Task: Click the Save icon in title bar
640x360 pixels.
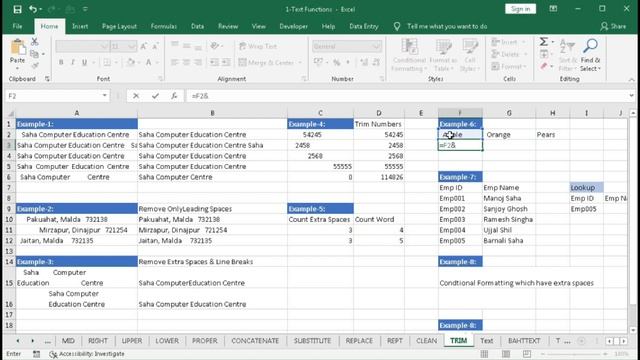Action: 17,9
